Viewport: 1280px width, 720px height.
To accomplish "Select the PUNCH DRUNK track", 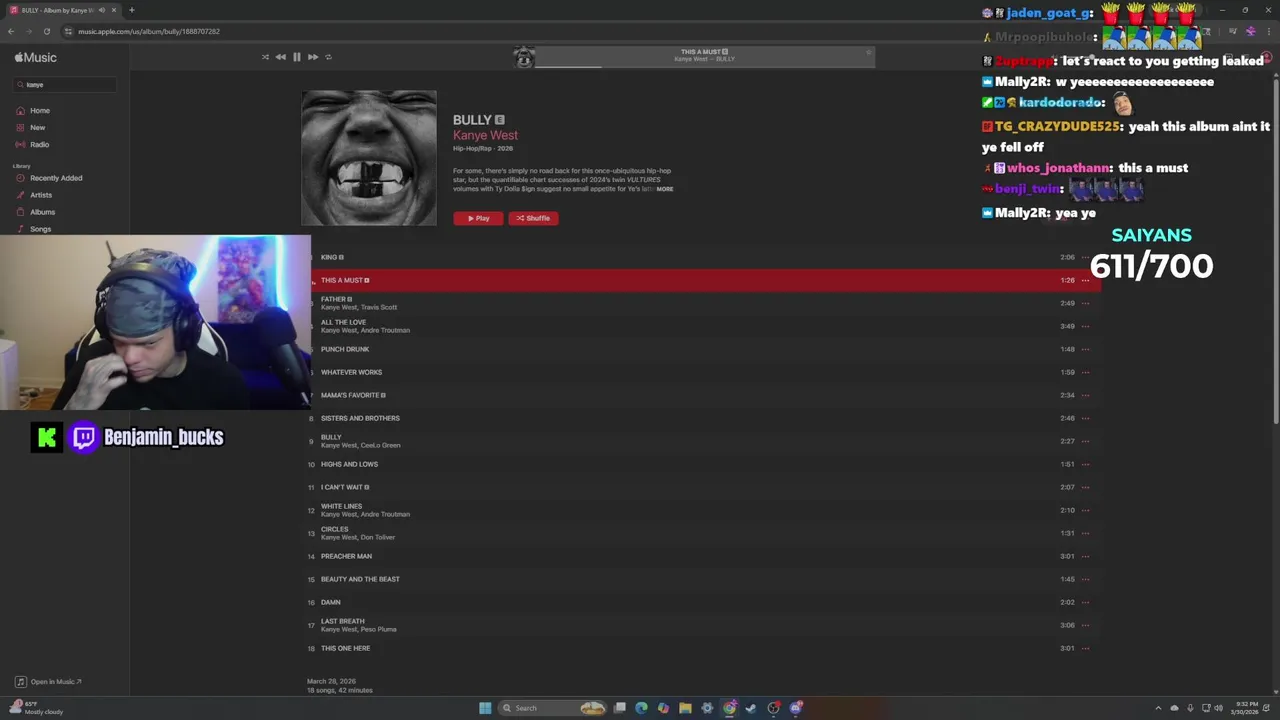I will (700, 349).
